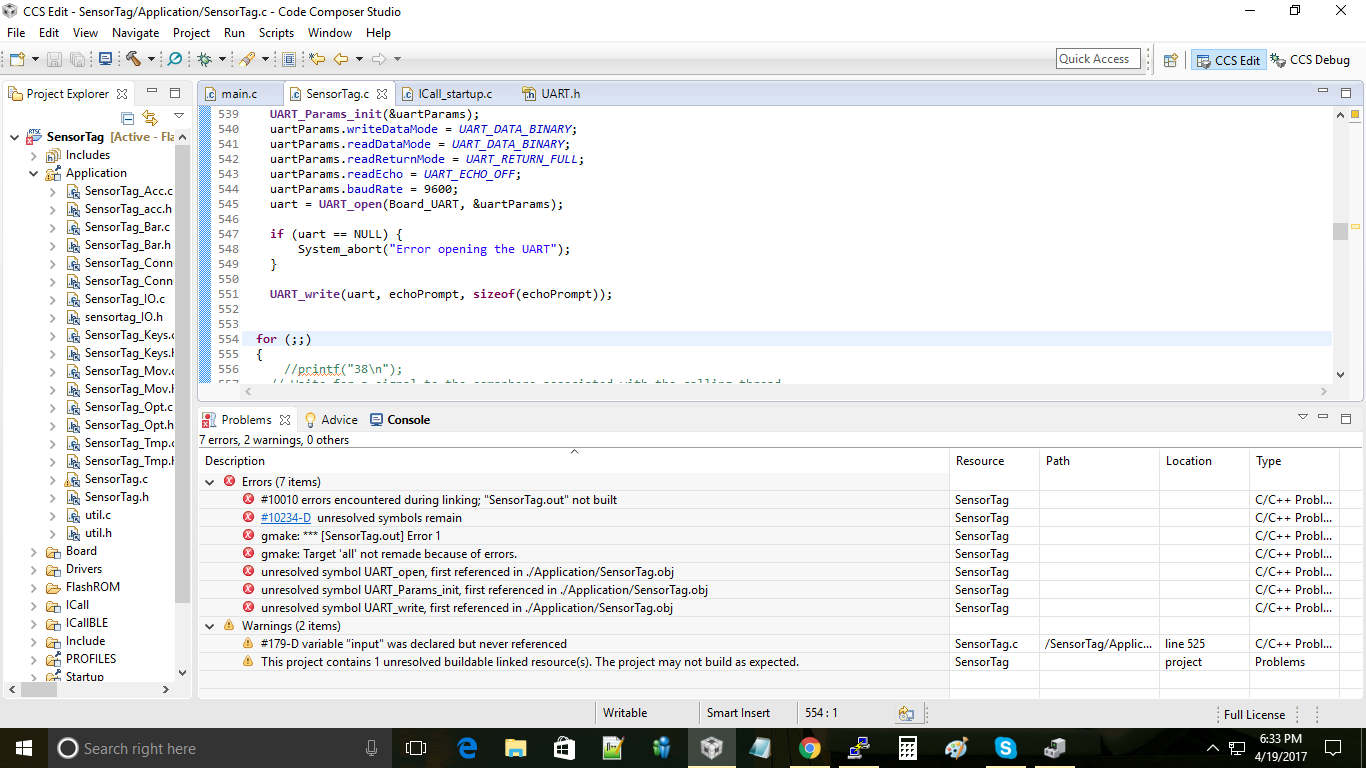Minimize the Problems panel
Viewport: 1366px width, 768px height.
click(x=1323, y=418)
